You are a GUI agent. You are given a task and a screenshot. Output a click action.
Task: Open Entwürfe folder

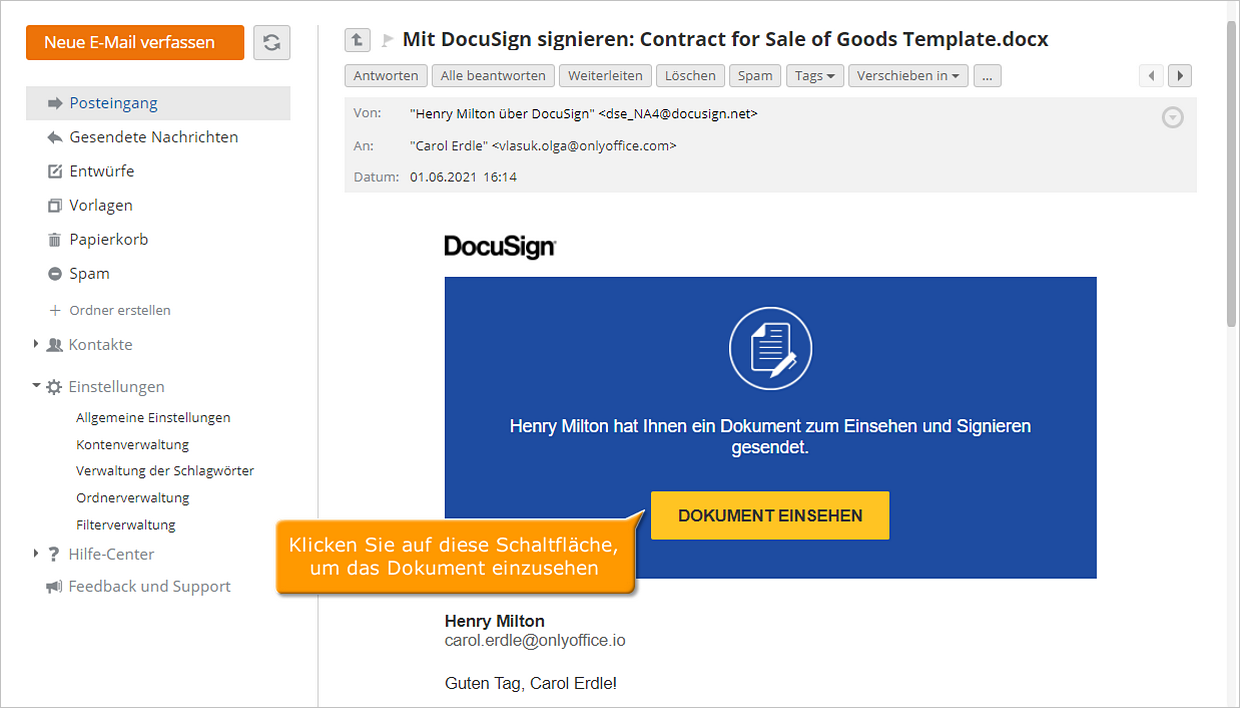(101, 171)
